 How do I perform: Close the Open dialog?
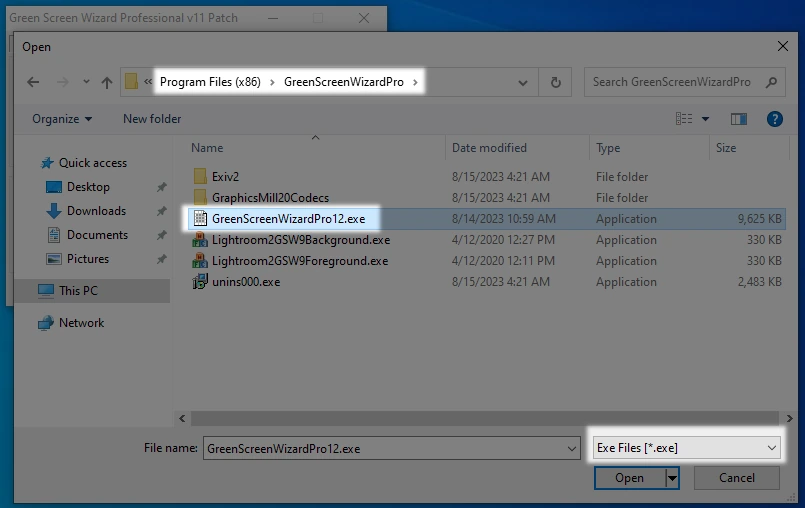[x=782, y=47]
